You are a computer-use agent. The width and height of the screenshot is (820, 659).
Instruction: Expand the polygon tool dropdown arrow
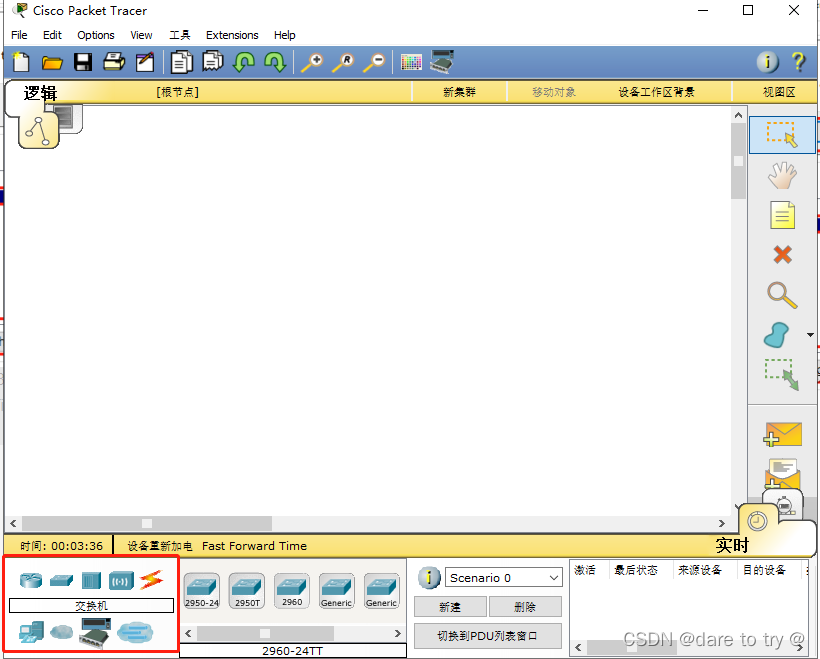pos(810,335)
